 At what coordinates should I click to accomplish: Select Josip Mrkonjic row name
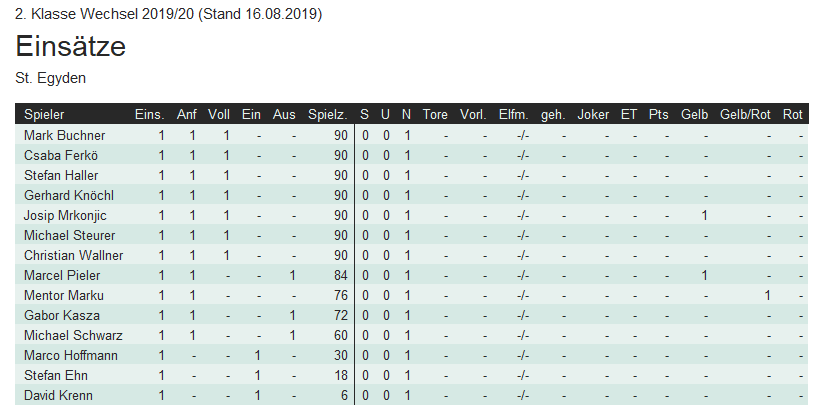tap(65, 215)
